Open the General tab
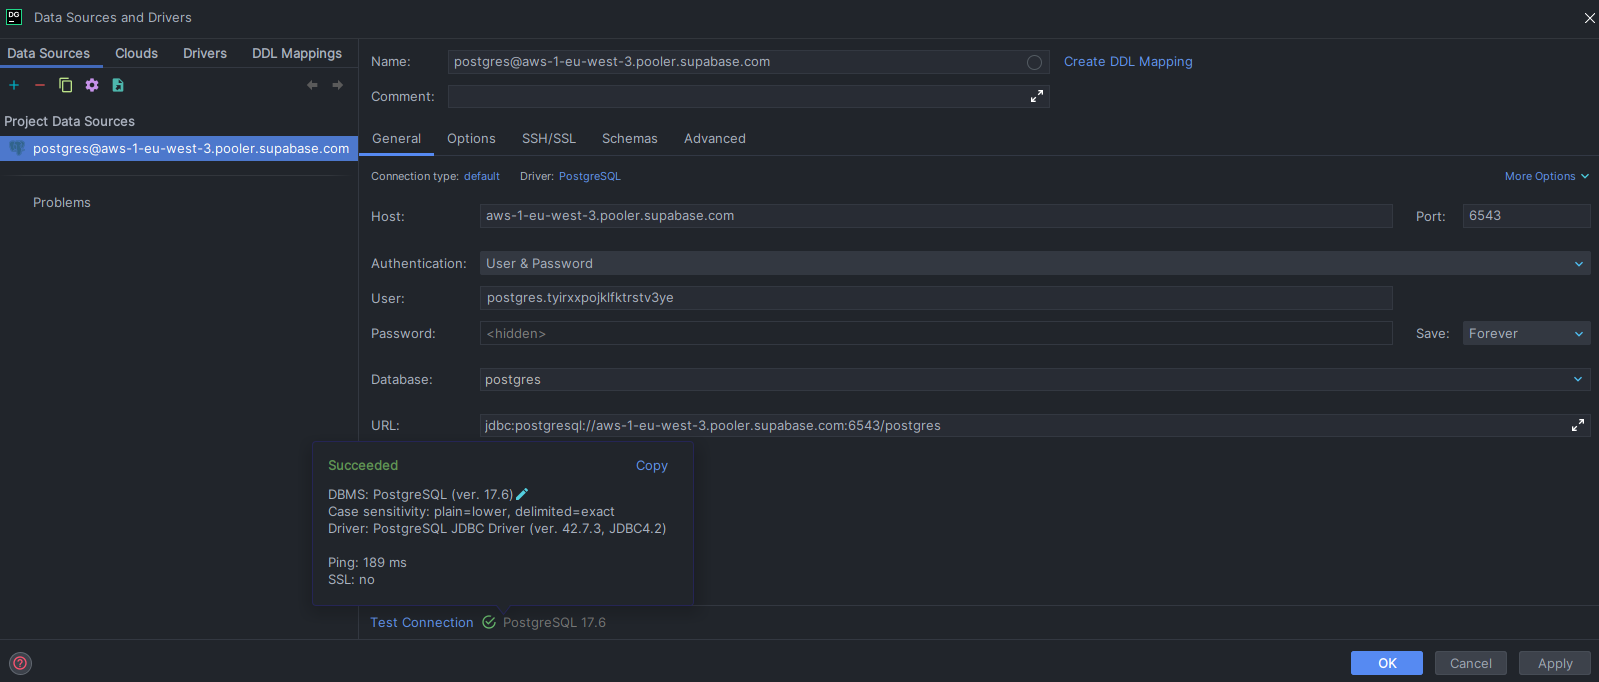The image size is (1599, 682). coord(396,138)
